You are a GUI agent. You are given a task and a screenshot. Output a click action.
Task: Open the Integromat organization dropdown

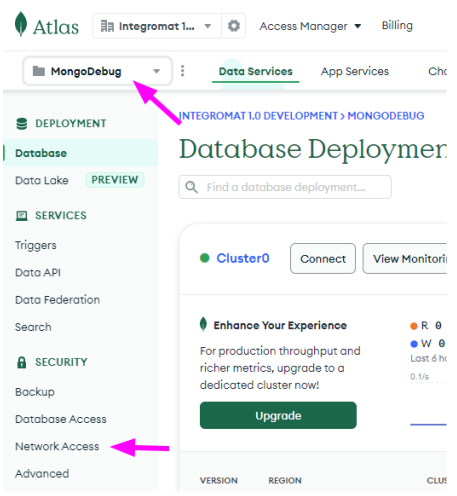(x=157, y=26)
